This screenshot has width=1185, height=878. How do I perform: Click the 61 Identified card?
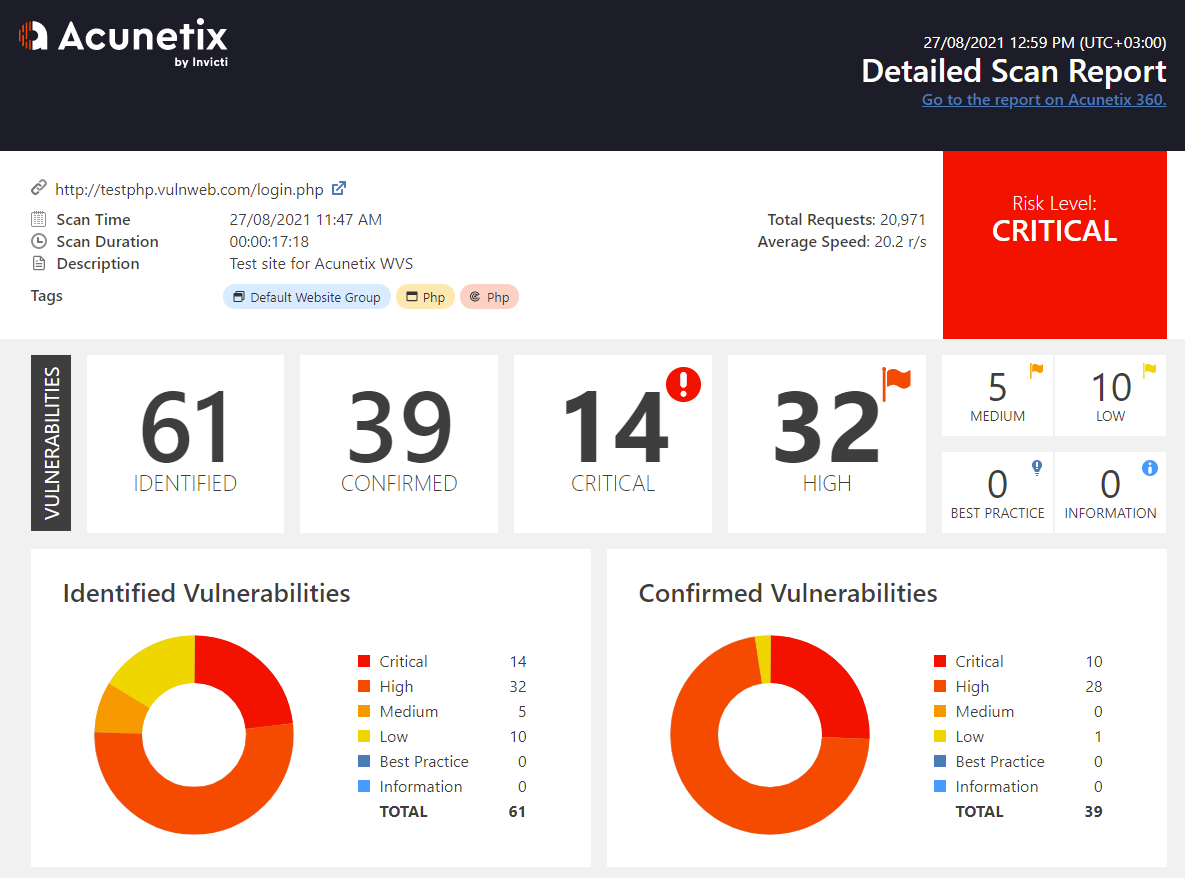pos(185,444)
